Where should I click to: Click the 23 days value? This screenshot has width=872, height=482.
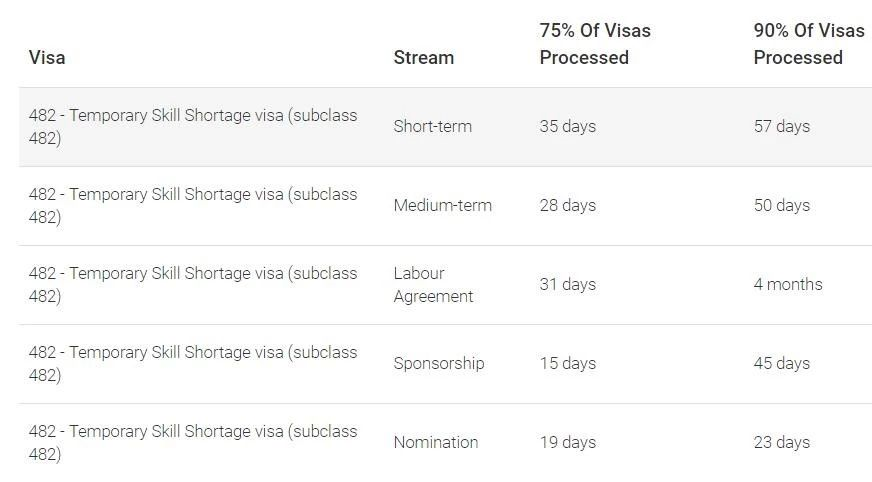(x=781, y=443)
